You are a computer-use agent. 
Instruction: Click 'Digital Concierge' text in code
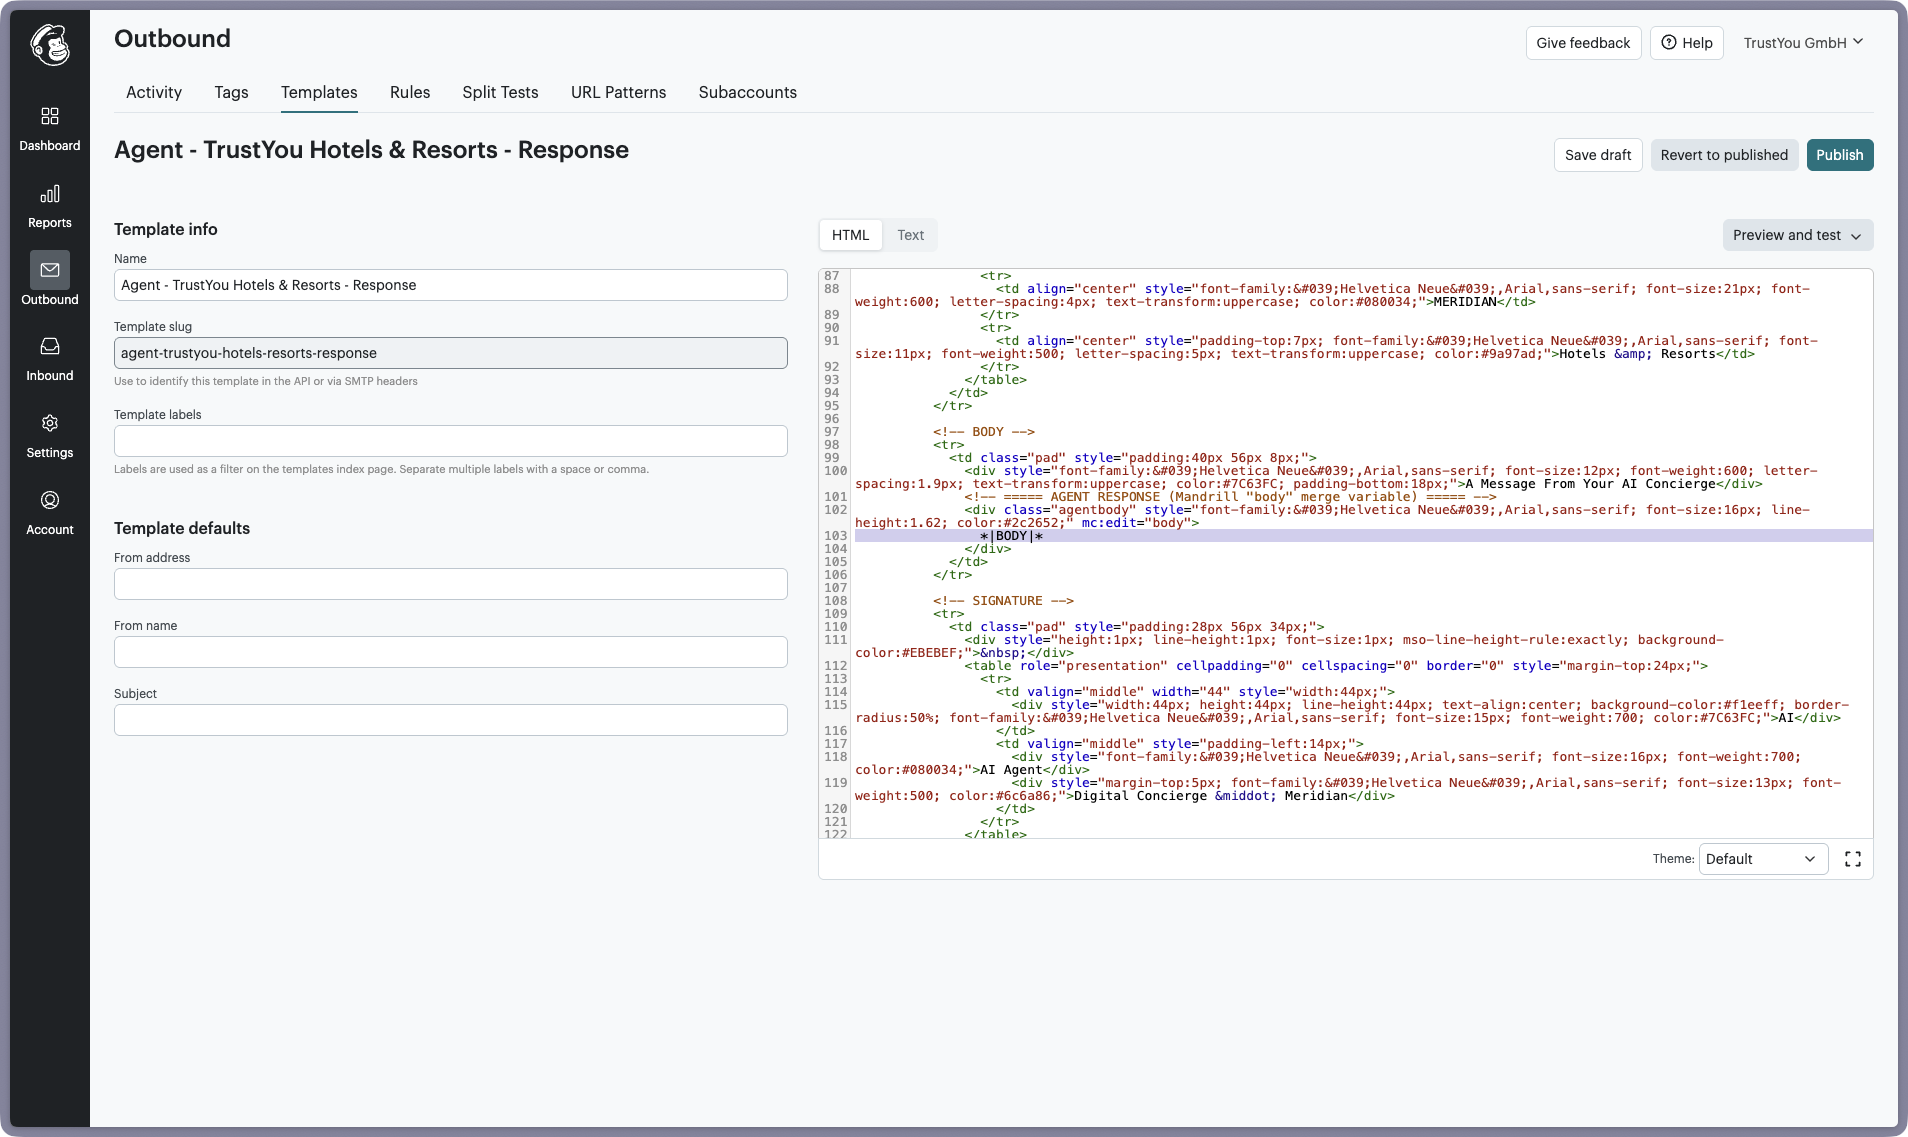coord(1140,796)
